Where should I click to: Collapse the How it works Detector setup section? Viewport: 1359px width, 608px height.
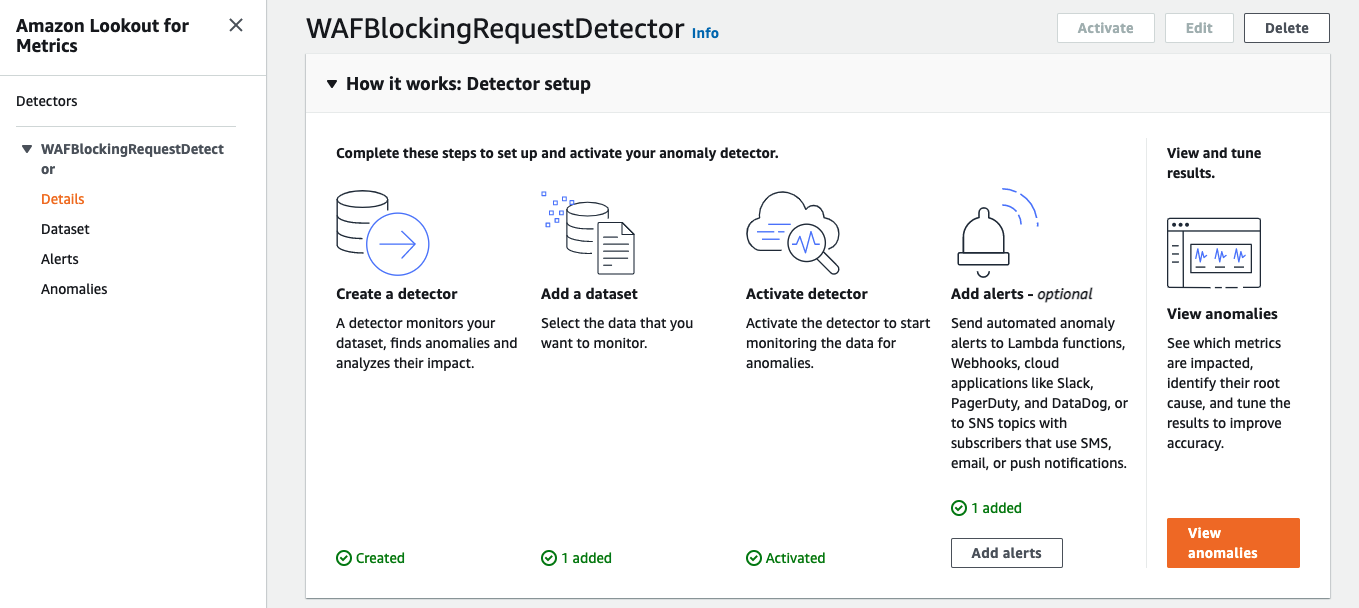click(x=332, y=84)
